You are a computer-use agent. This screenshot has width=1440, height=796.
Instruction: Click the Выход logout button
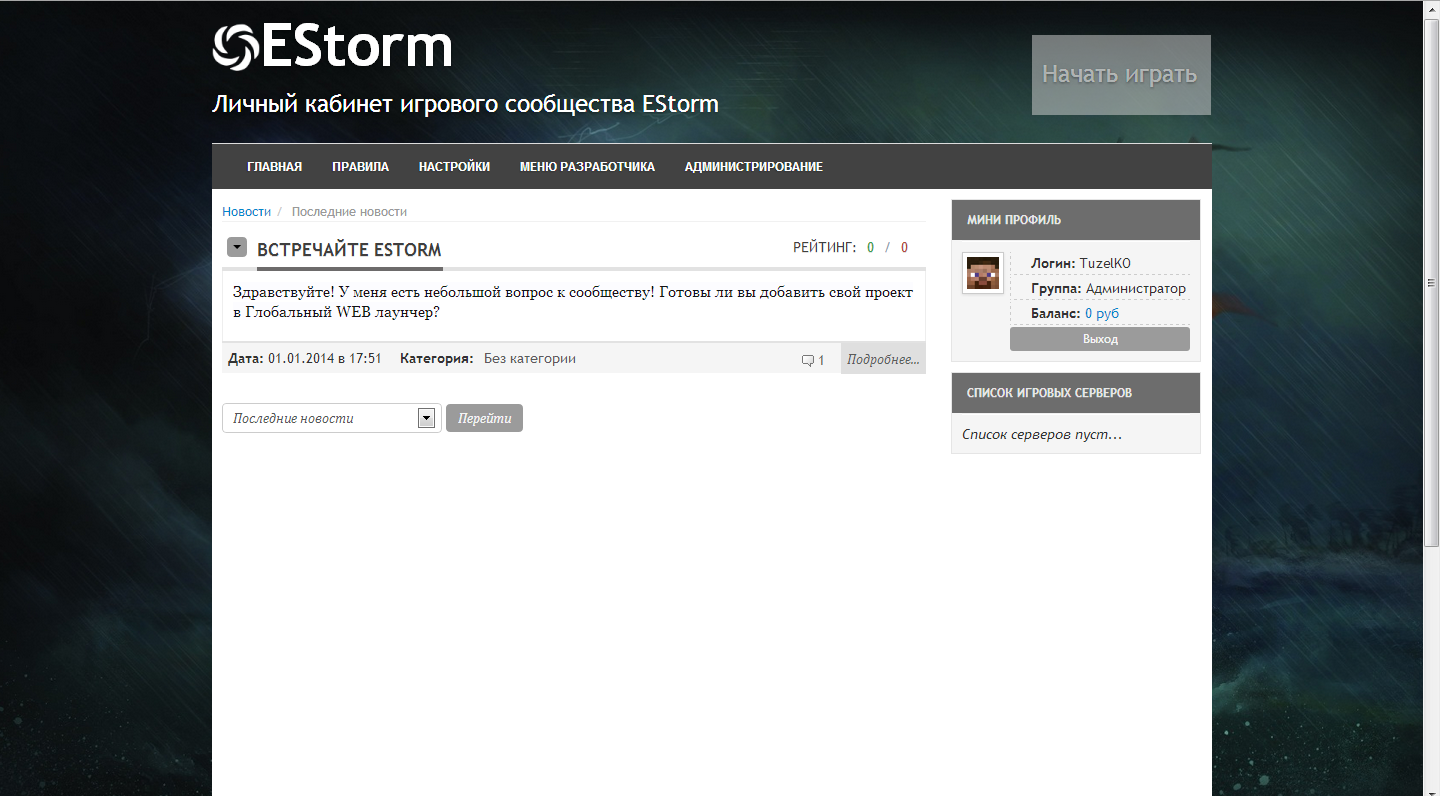(1100, 339)
